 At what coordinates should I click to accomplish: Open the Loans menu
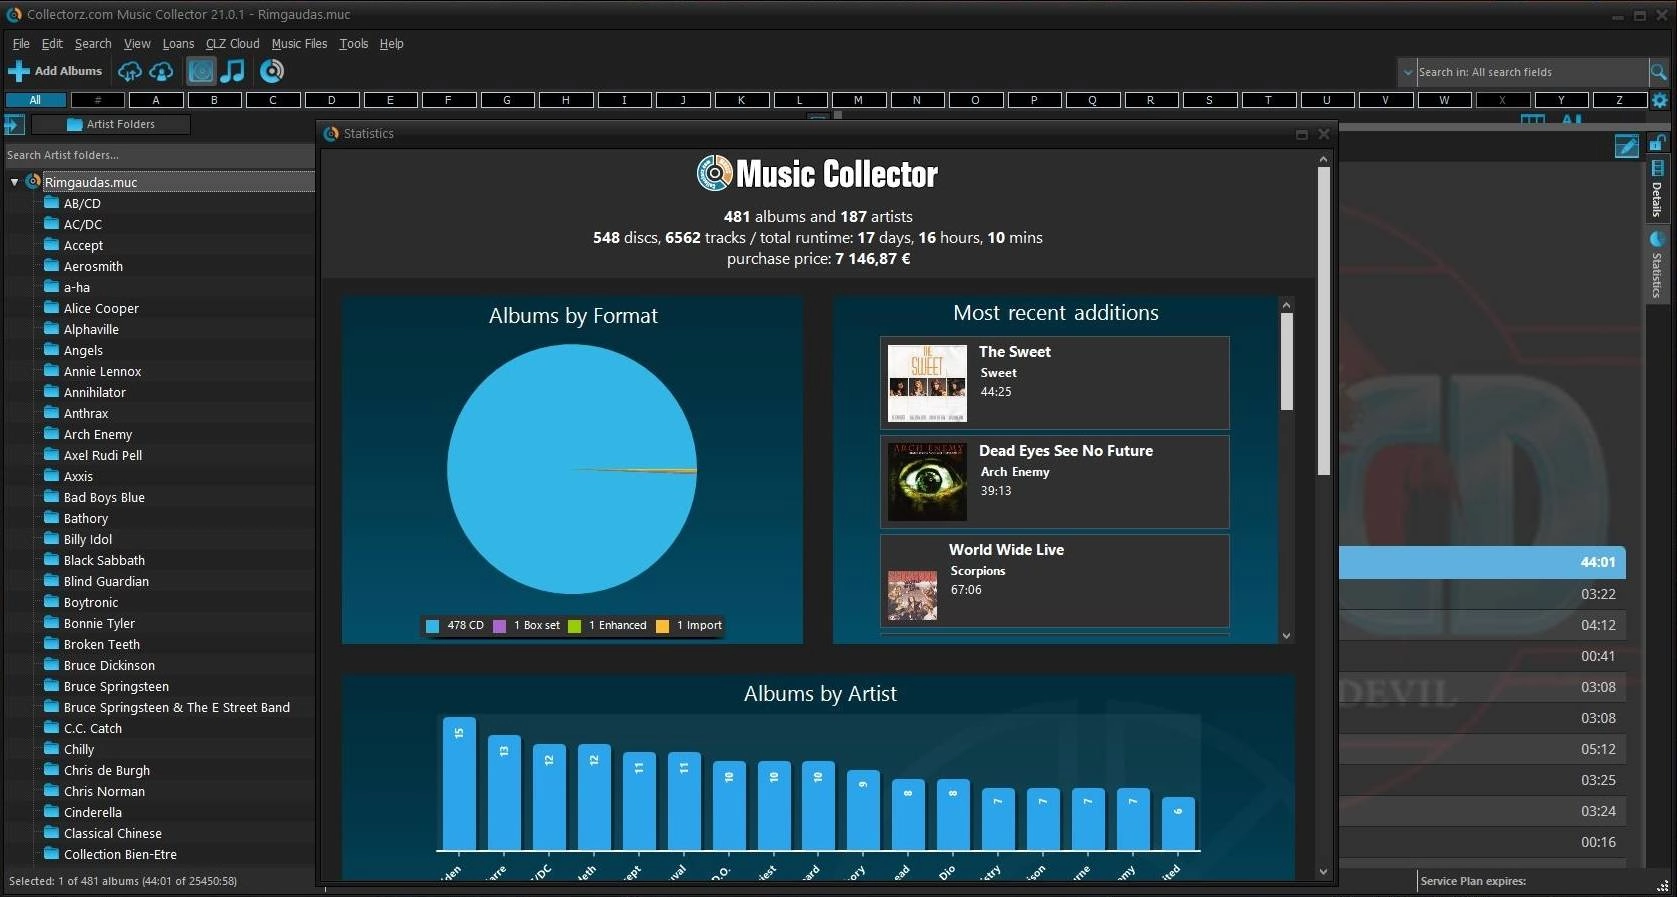[178, 44]
